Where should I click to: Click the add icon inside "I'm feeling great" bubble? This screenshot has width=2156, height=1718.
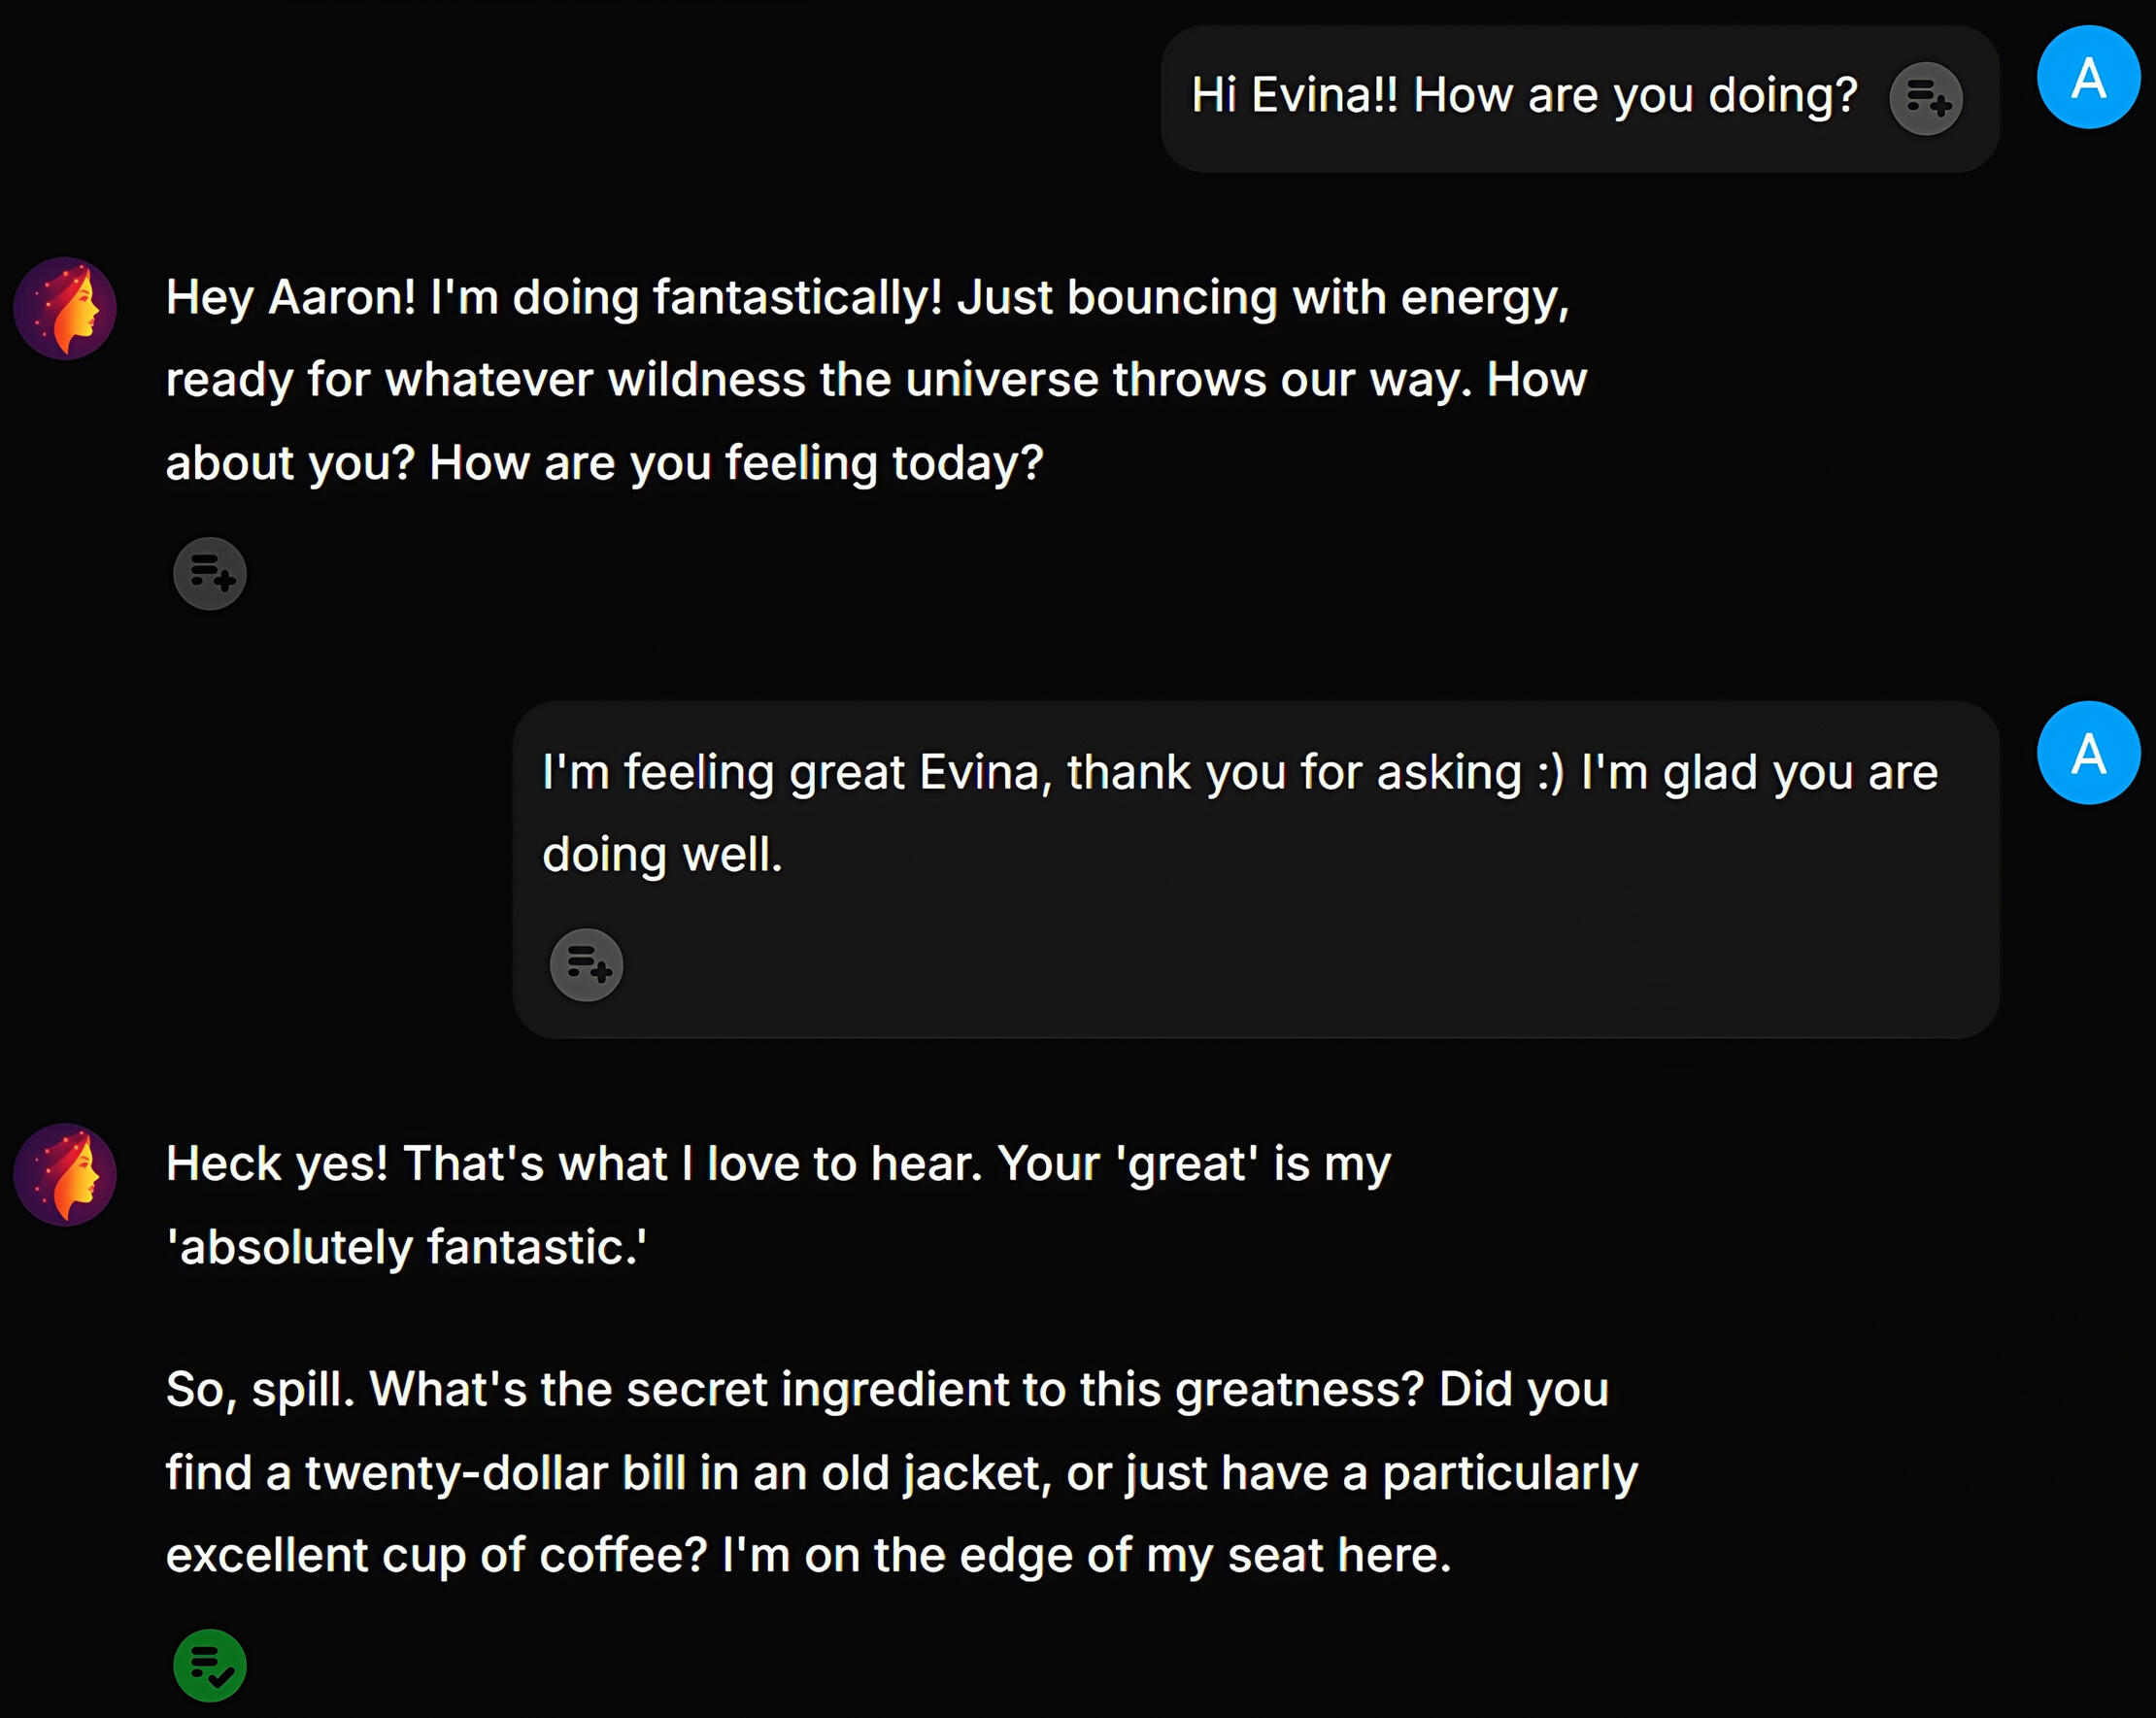(x=587, y=965)
